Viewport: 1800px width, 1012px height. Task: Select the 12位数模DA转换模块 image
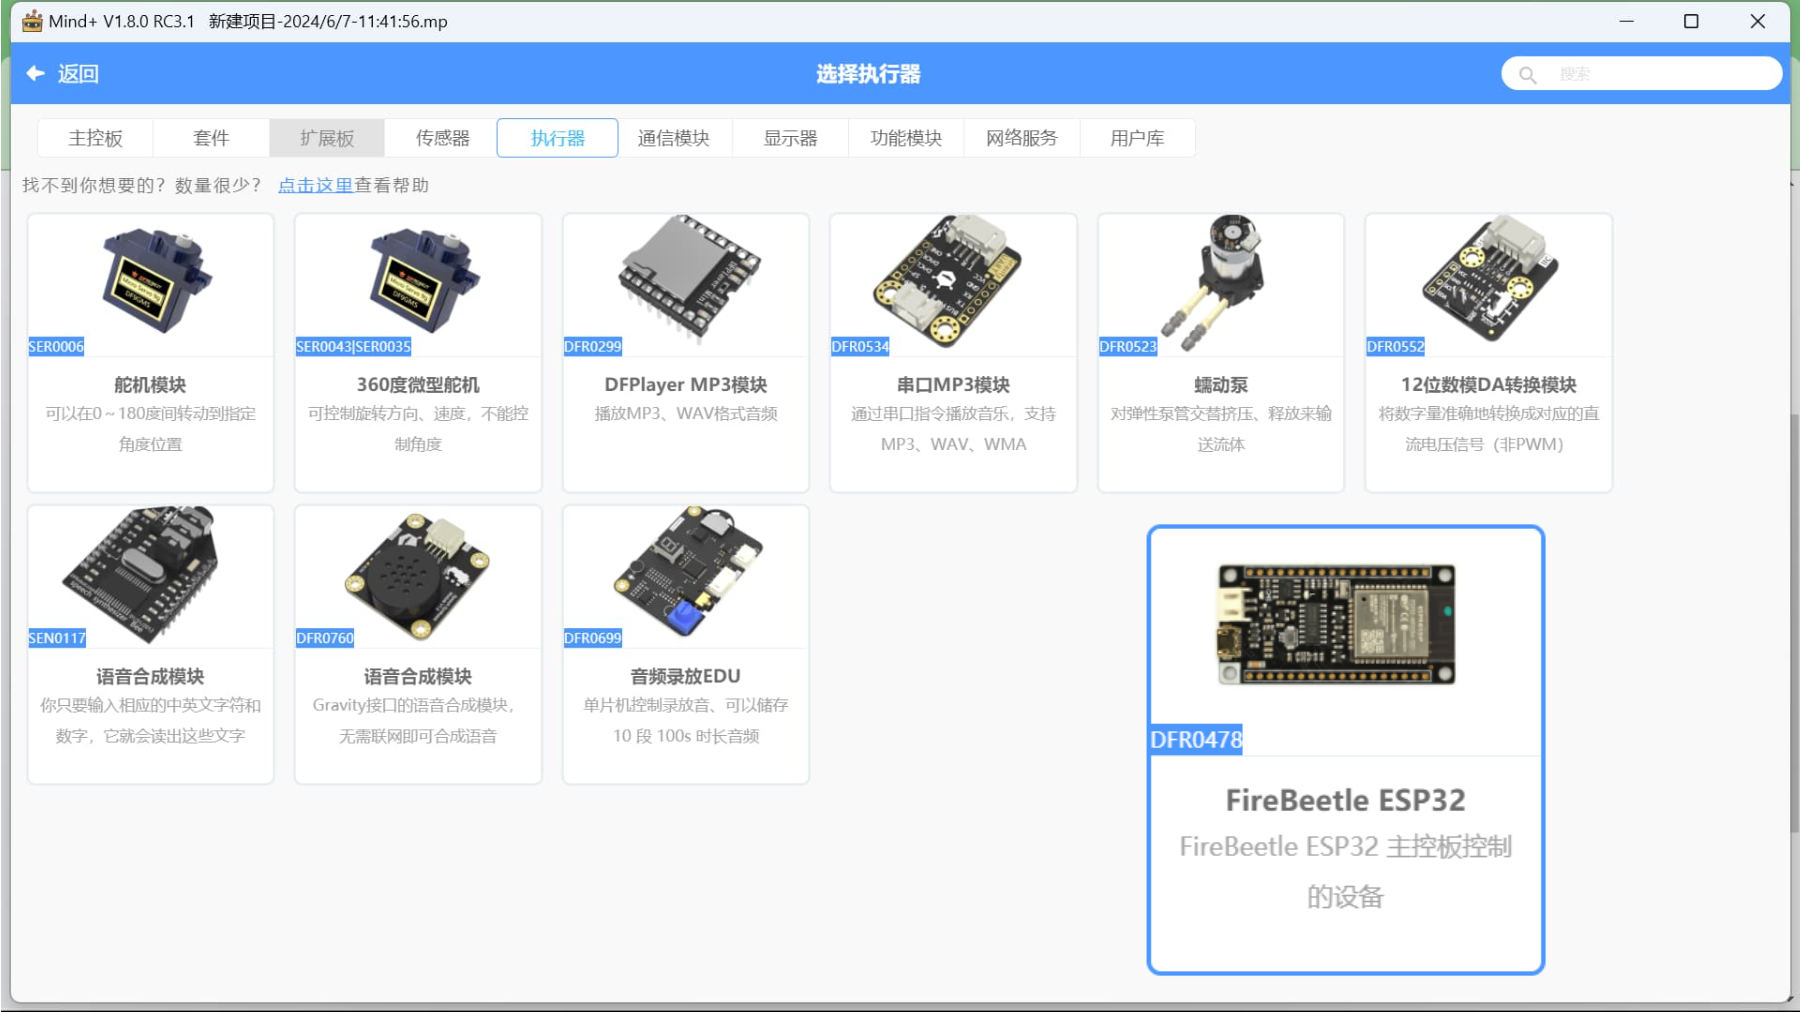[1490, 279]
